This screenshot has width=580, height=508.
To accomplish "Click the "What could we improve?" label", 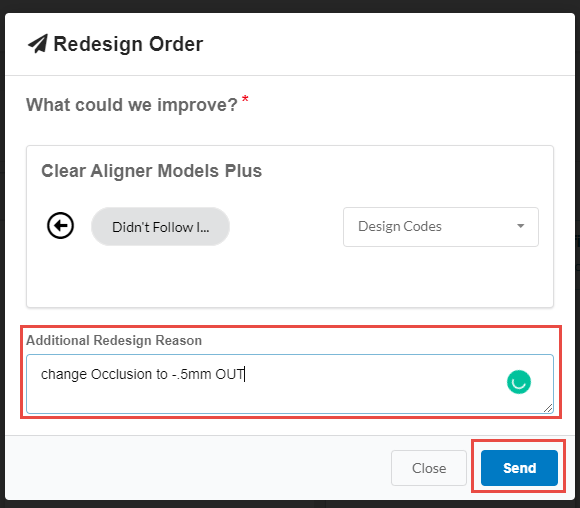I will [x=132, y=105].
